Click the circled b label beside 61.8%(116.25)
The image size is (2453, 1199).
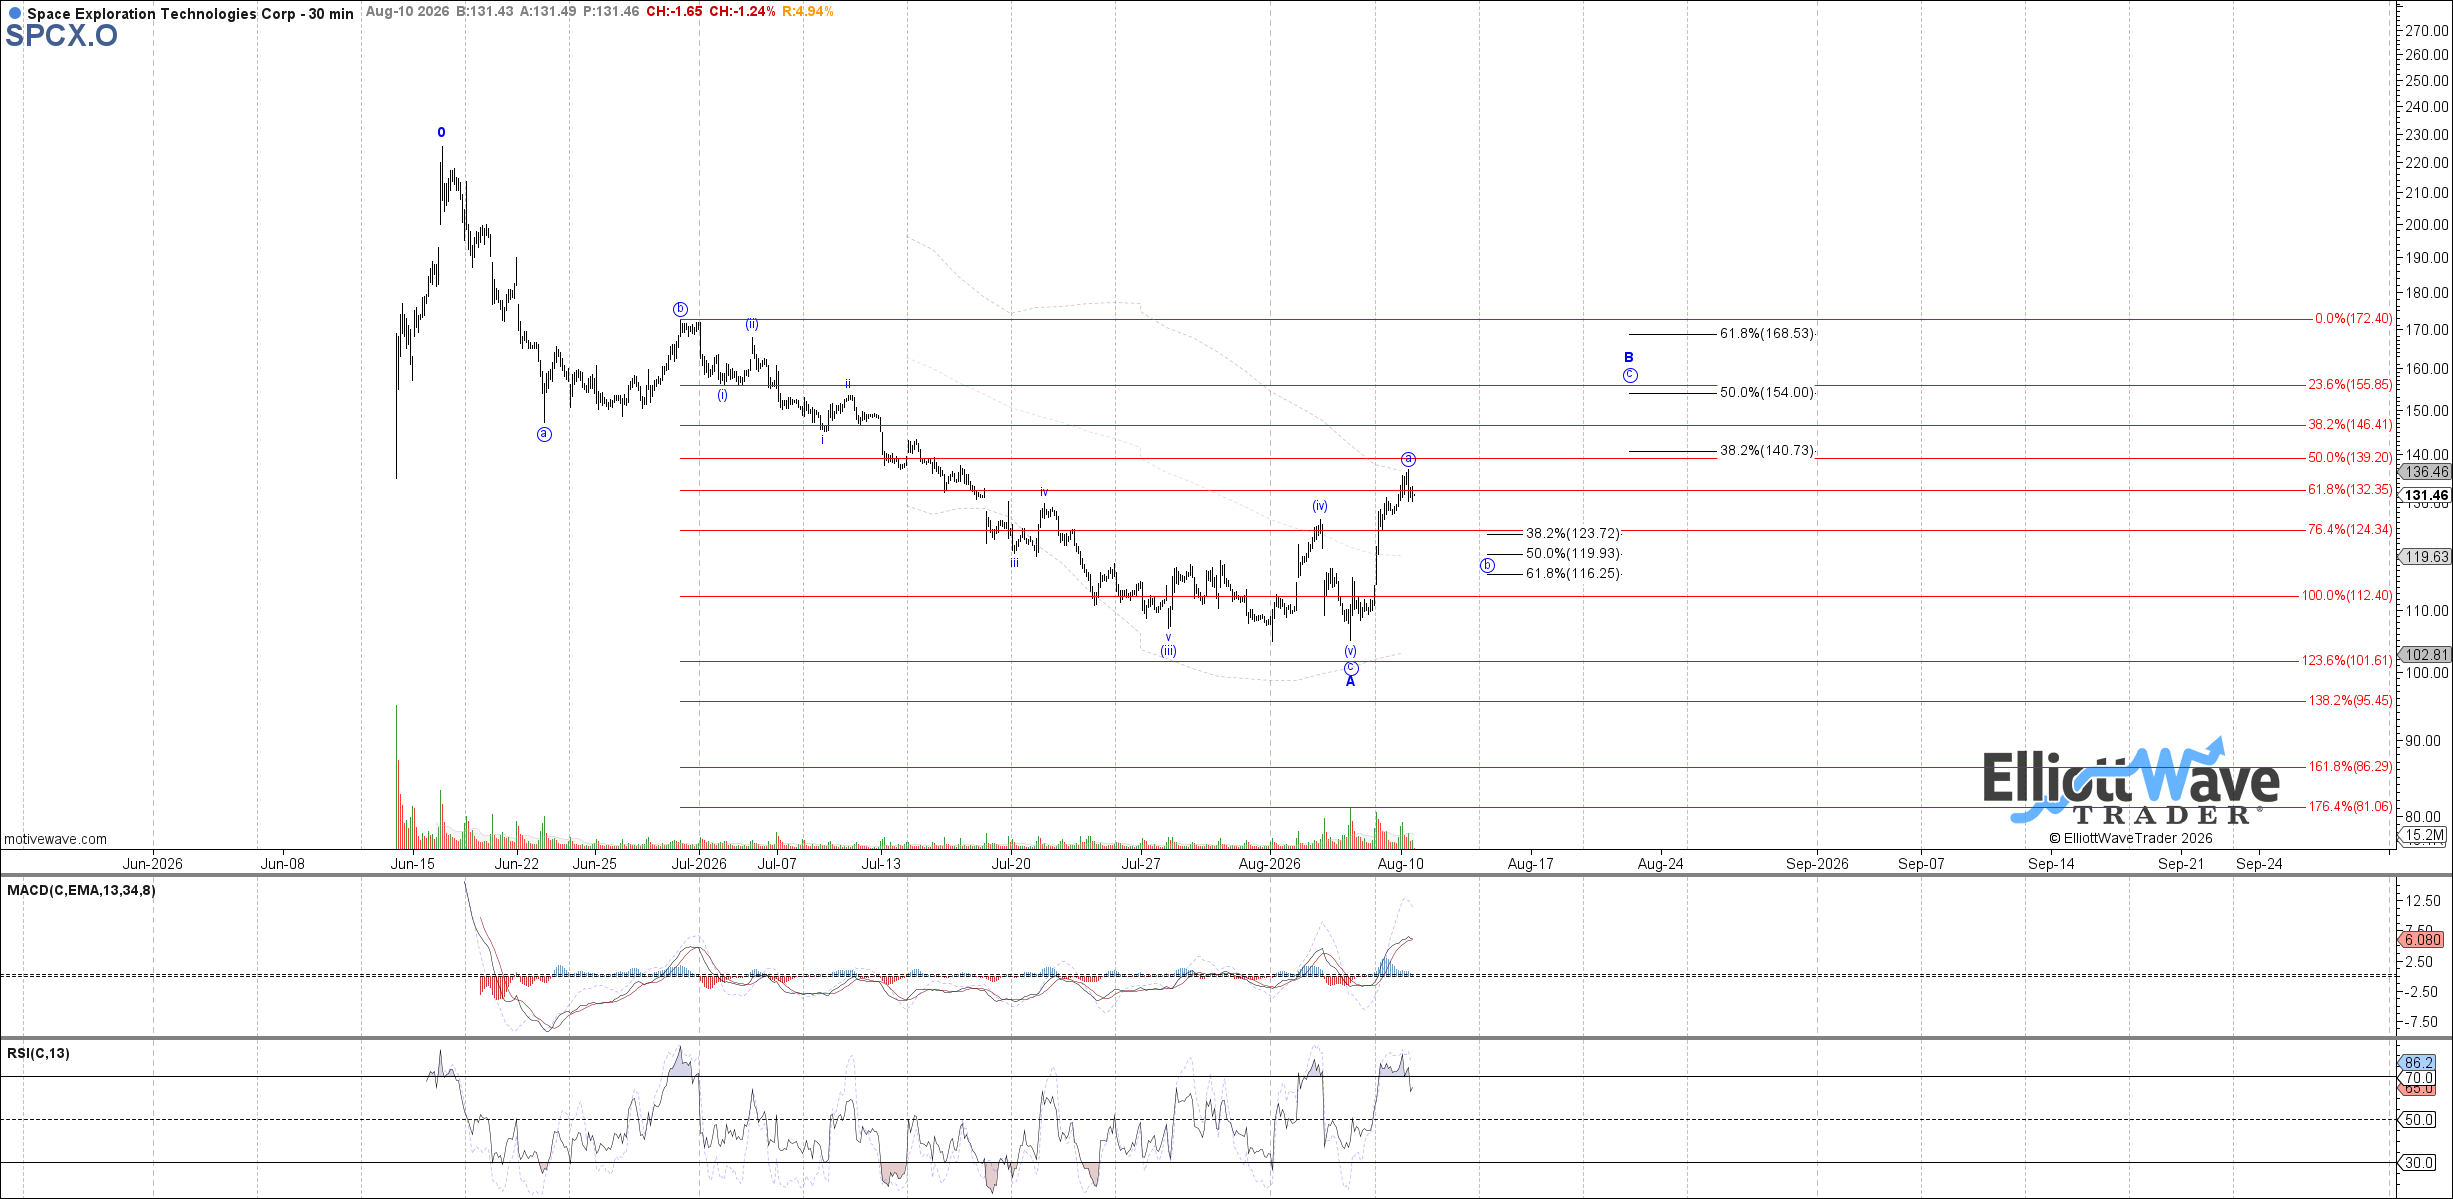pos(1488,566)
